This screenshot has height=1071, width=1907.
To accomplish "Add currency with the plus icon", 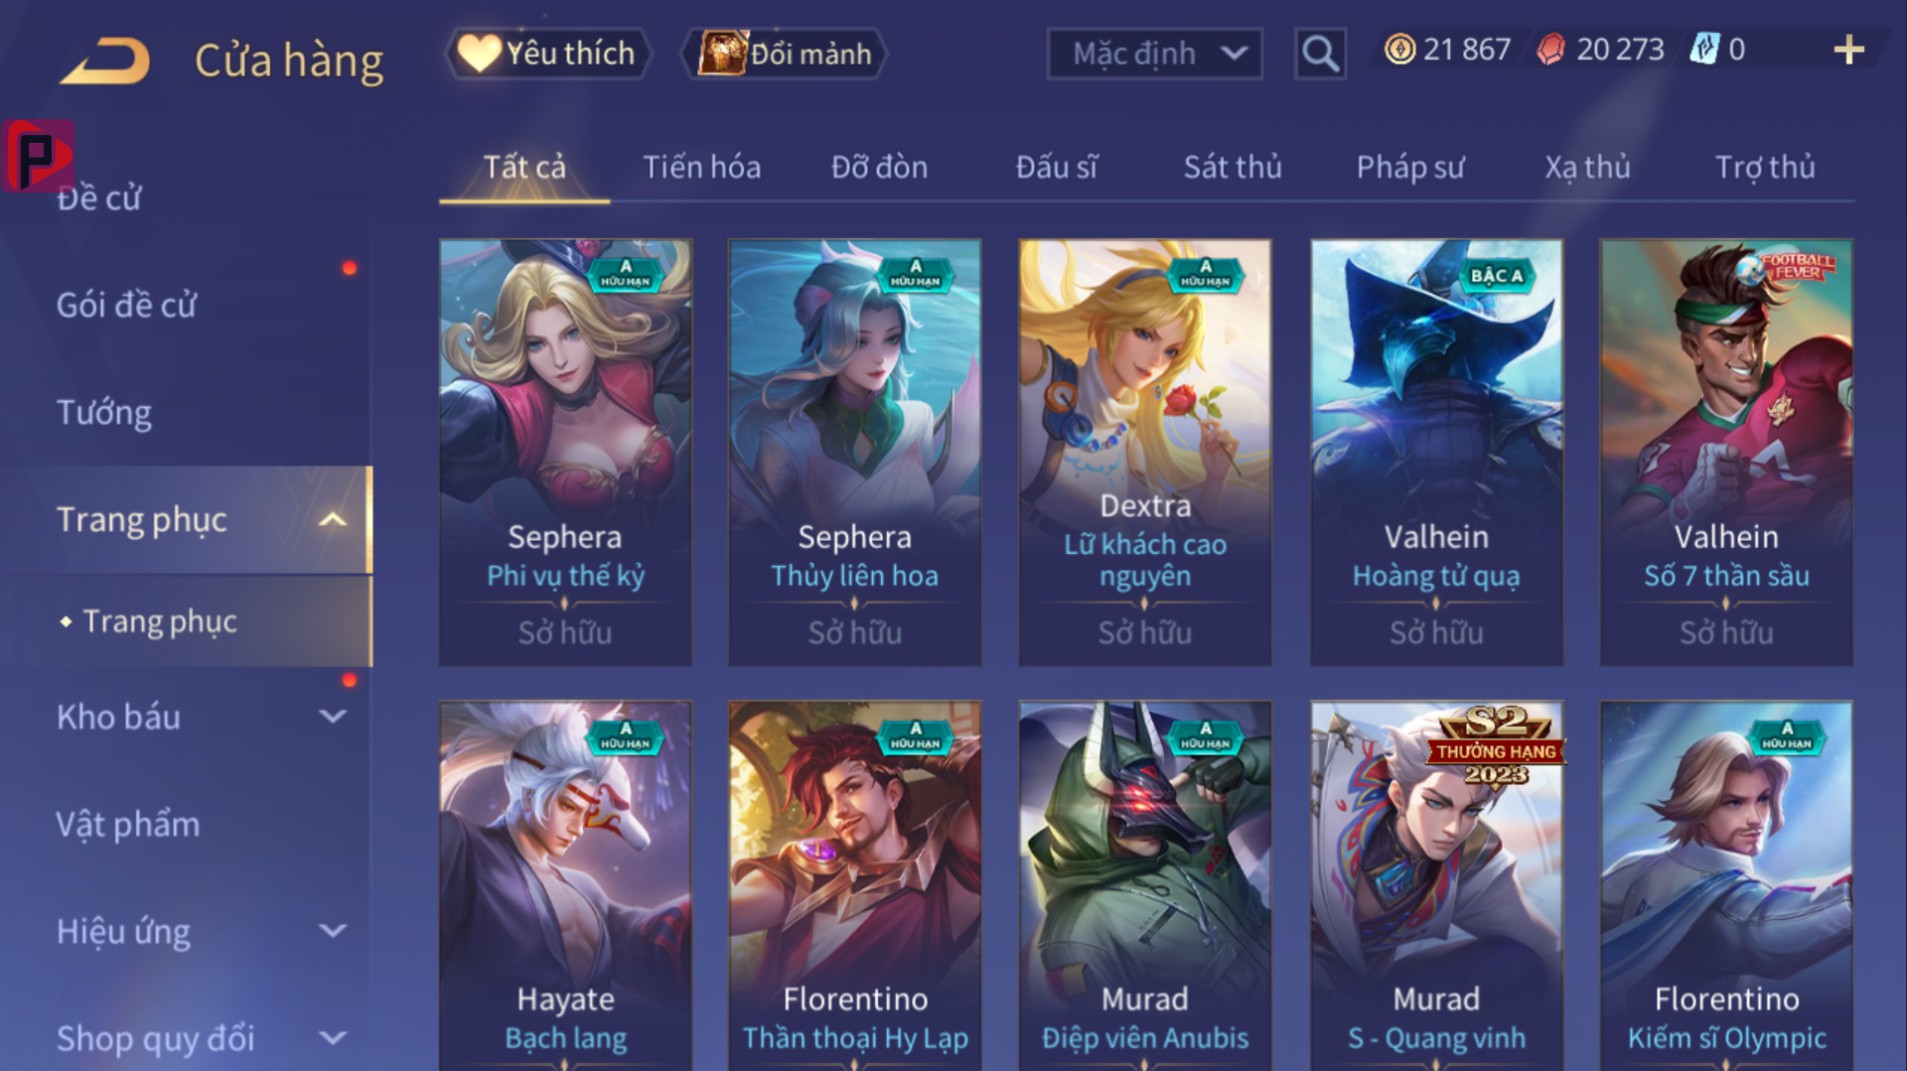I will click(x=1849, y=50).
